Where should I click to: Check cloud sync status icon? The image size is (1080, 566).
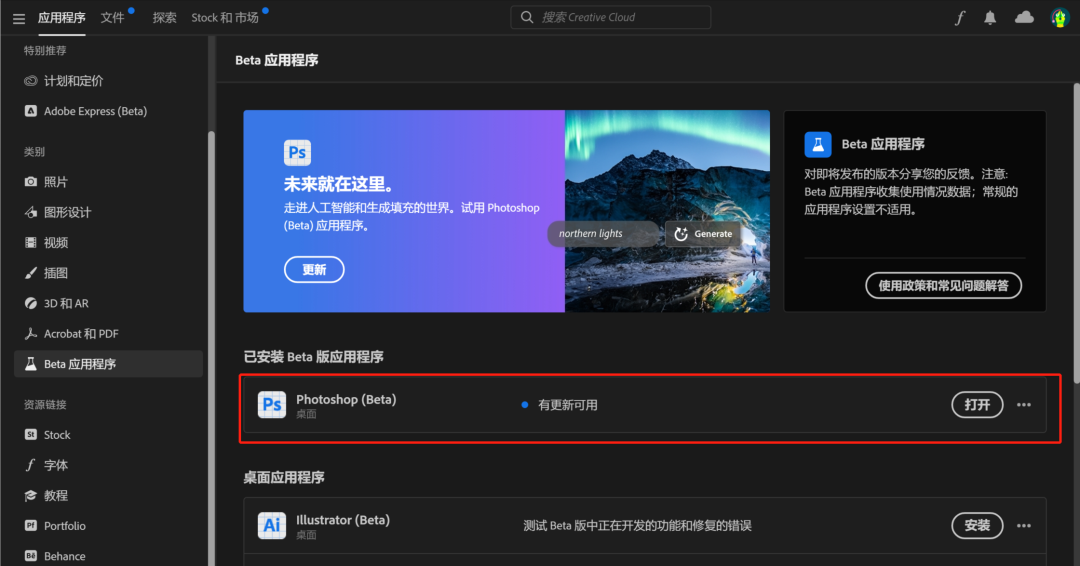(x=1024, y=17)
